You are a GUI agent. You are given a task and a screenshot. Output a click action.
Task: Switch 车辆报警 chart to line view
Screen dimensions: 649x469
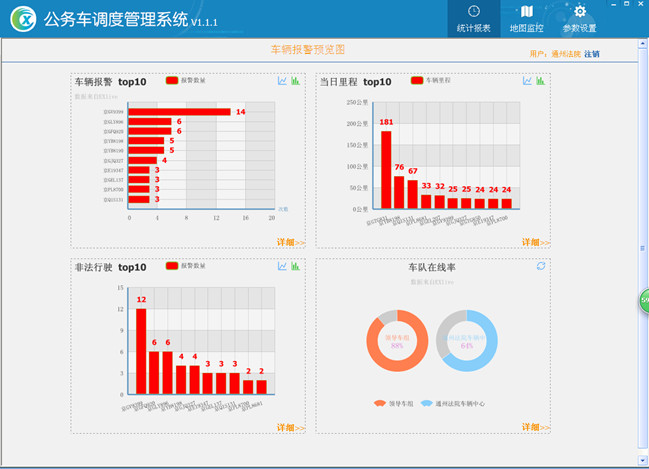point(283,81)
